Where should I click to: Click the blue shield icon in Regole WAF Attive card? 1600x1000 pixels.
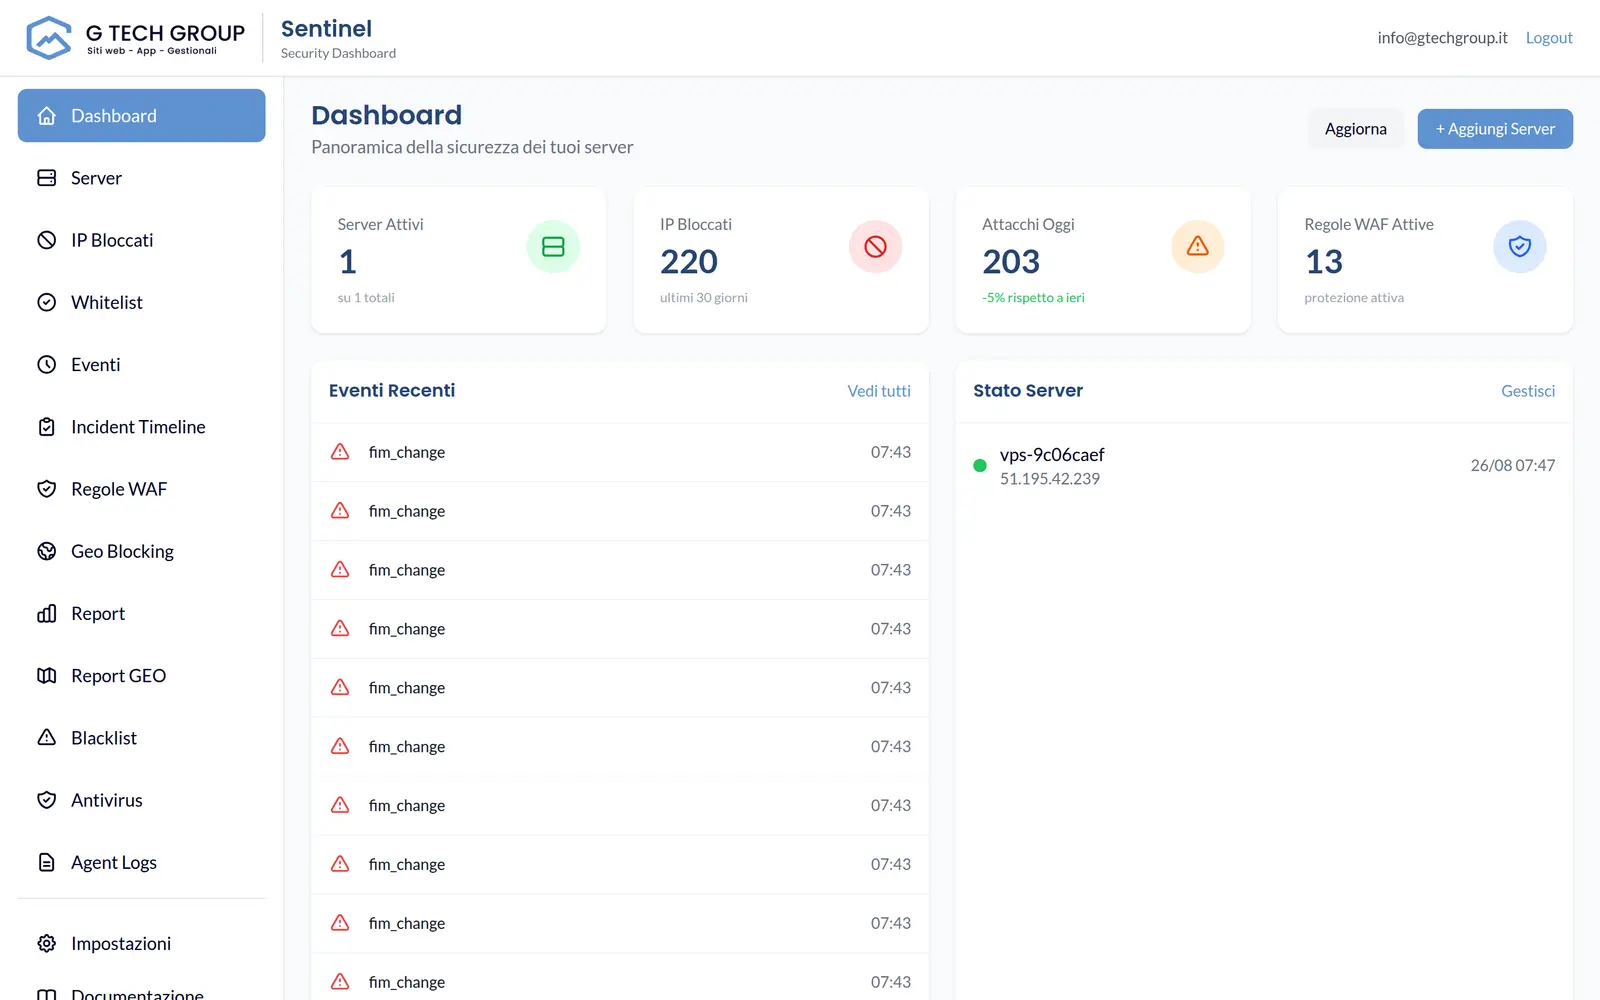[x=1520, y=246]
